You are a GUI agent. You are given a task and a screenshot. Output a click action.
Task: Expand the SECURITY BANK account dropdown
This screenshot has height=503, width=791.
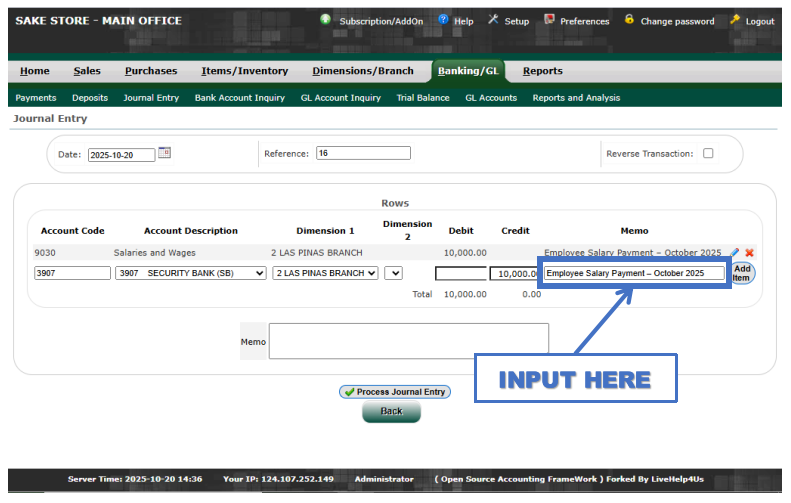tap(190, 273)
